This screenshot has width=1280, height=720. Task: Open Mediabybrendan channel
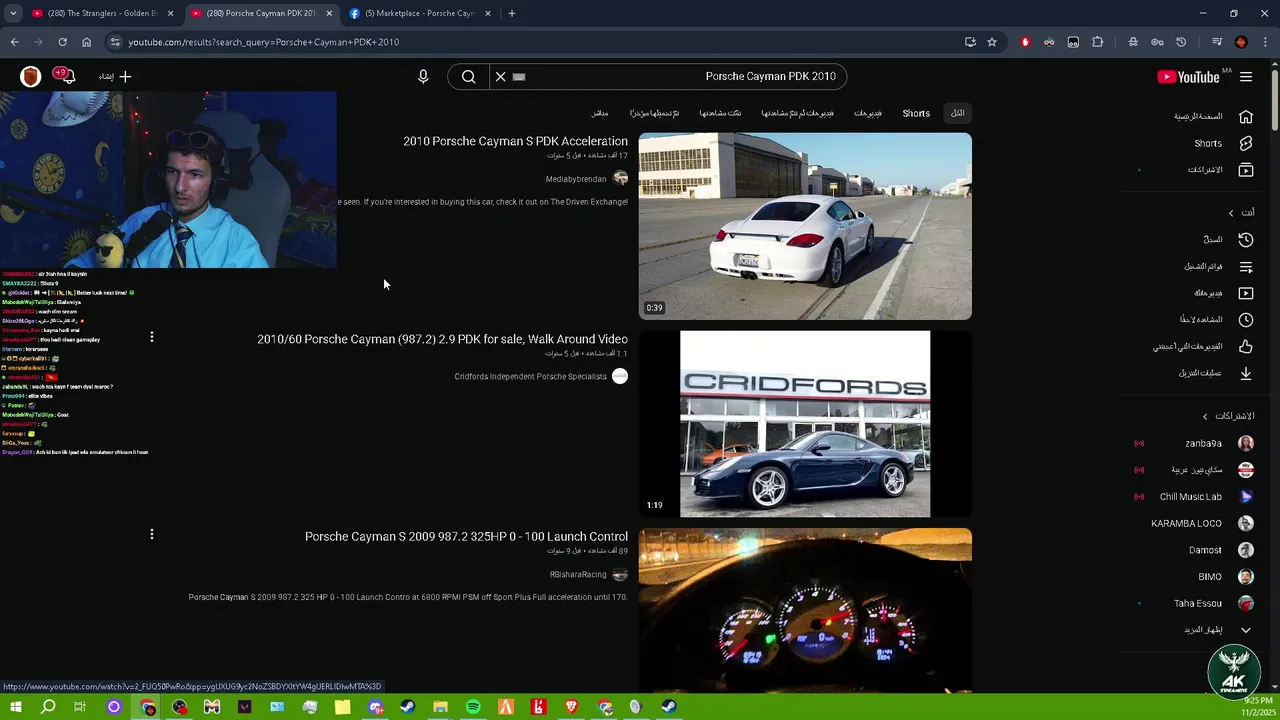(x=576, y=179)
